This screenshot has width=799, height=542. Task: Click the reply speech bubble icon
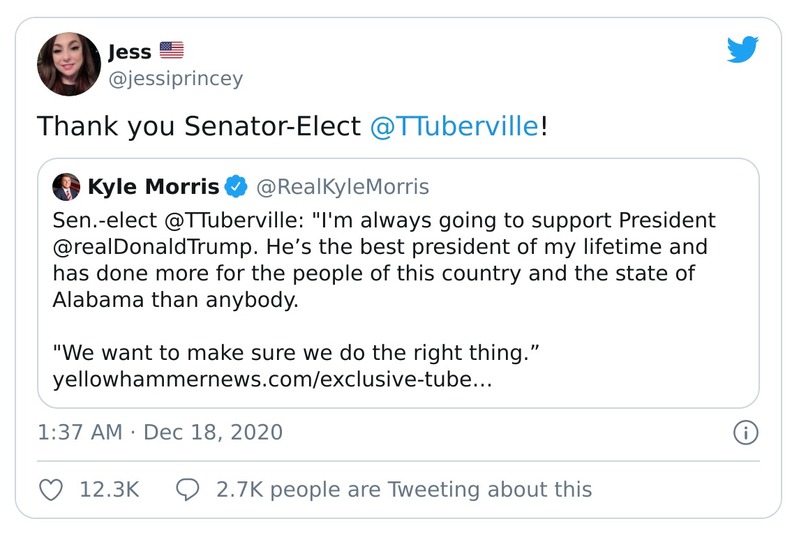187,489
